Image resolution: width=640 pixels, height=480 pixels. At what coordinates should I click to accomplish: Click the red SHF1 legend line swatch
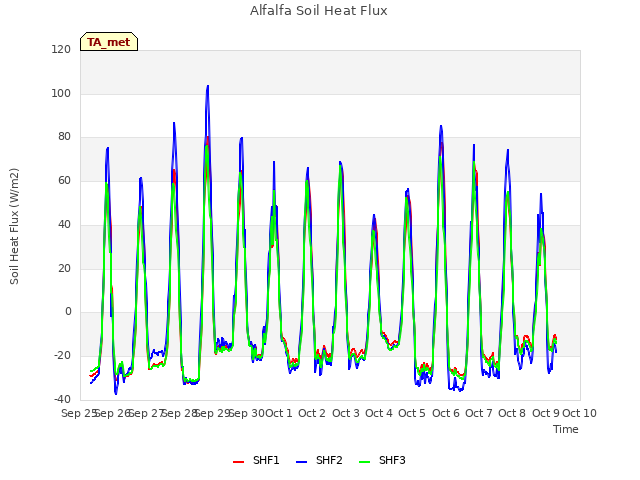pyautogui.click(x=238, y=462)
